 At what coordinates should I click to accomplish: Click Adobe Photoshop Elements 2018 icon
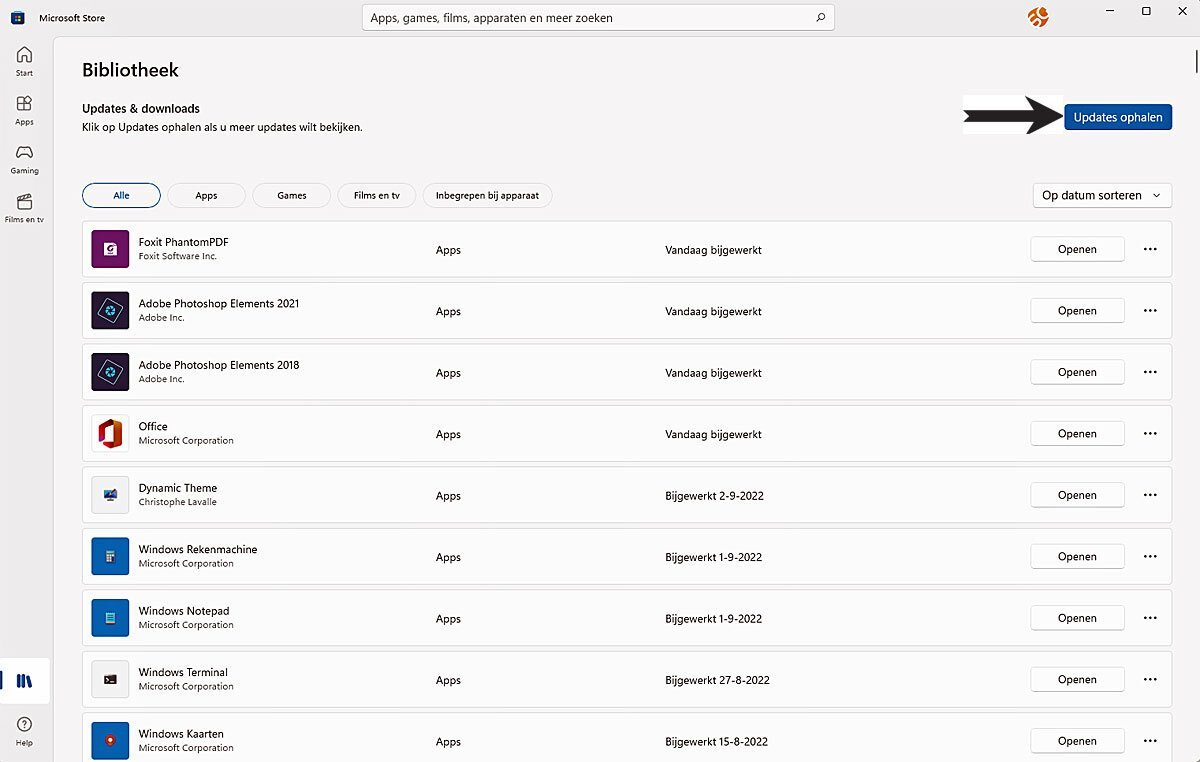coord(110,372)
